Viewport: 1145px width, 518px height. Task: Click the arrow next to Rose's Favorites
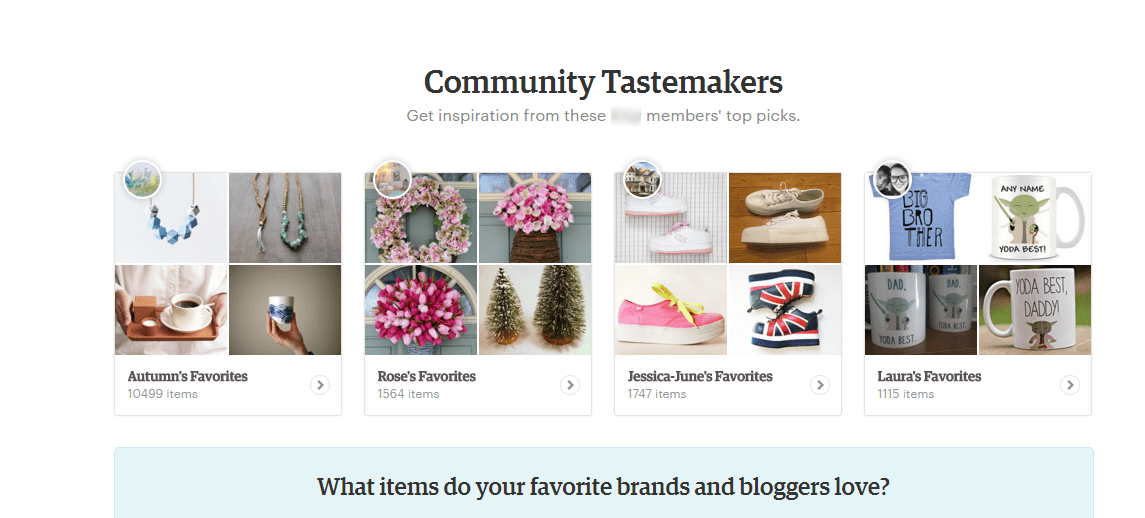pos(570,384)
